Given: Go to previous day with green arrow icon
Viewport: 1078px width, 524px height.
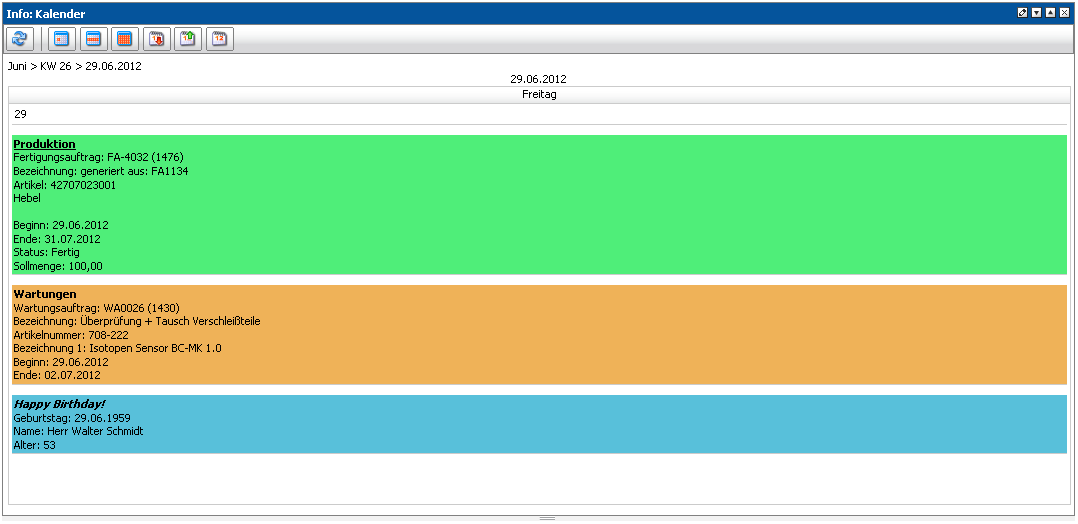Looking at the screenshot, I should [188, 39].
